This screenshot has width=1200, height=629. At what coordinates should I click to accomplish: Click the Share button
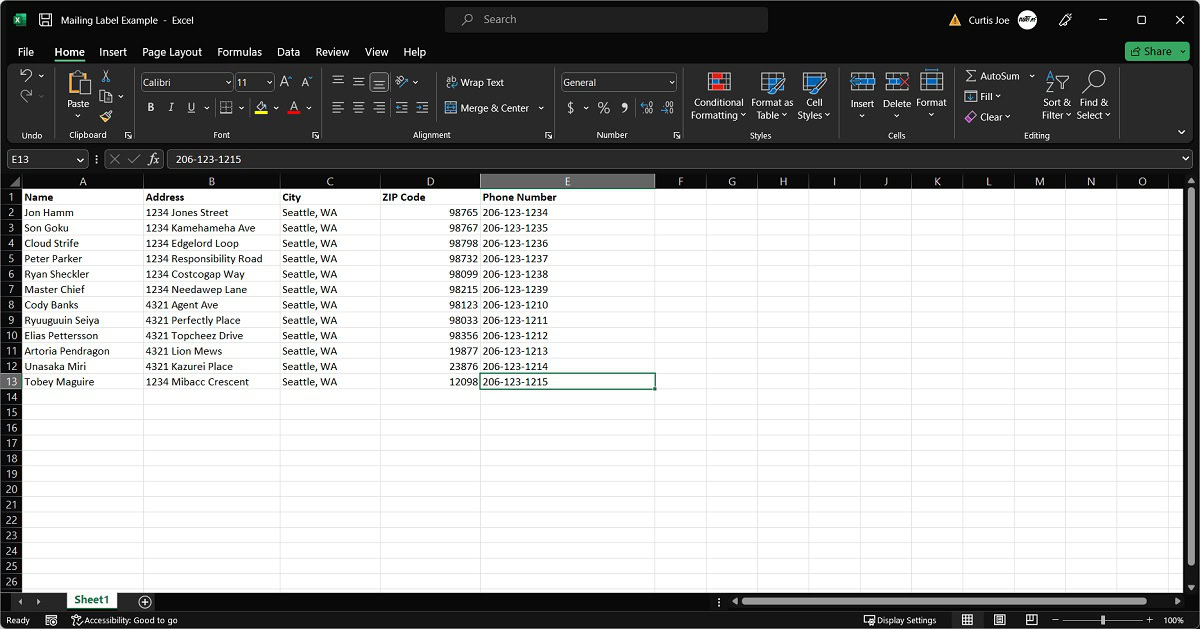pyautogui.click(x=1156, y=51)
